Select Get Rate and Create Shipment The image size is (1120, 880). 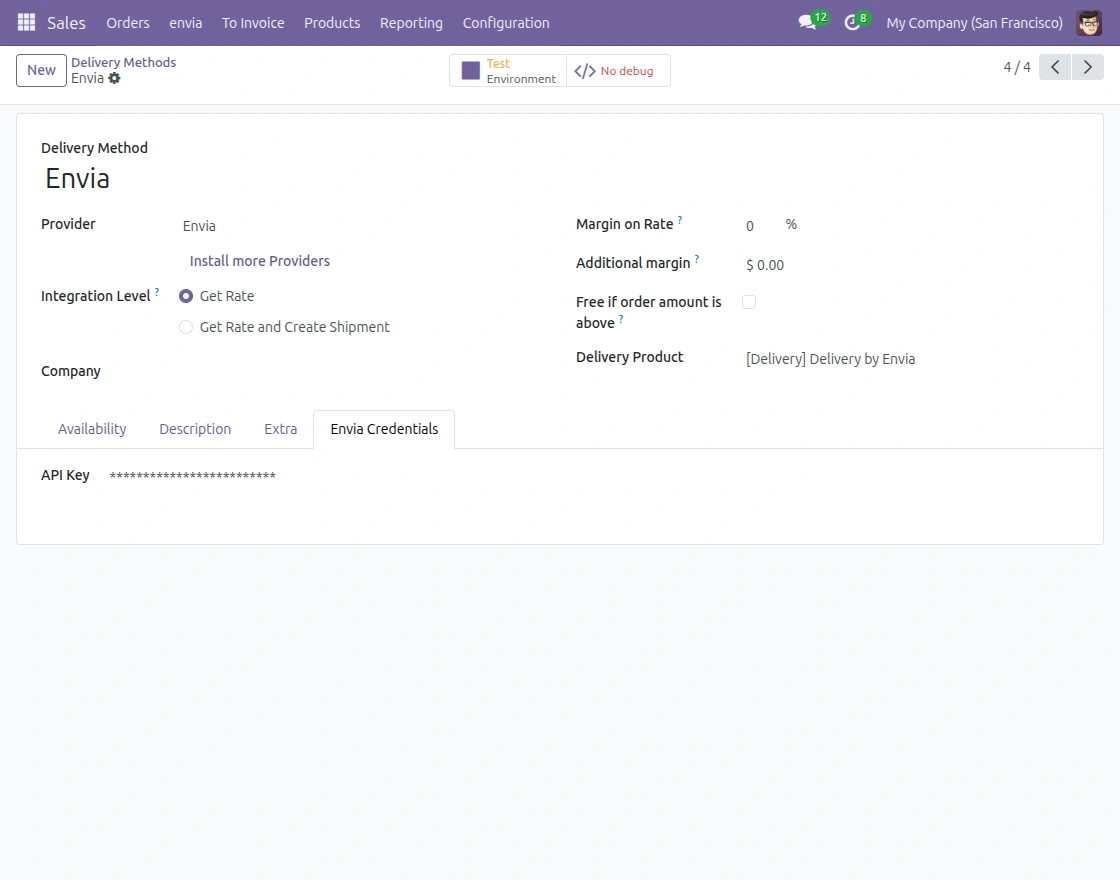[x=186, y=327]
